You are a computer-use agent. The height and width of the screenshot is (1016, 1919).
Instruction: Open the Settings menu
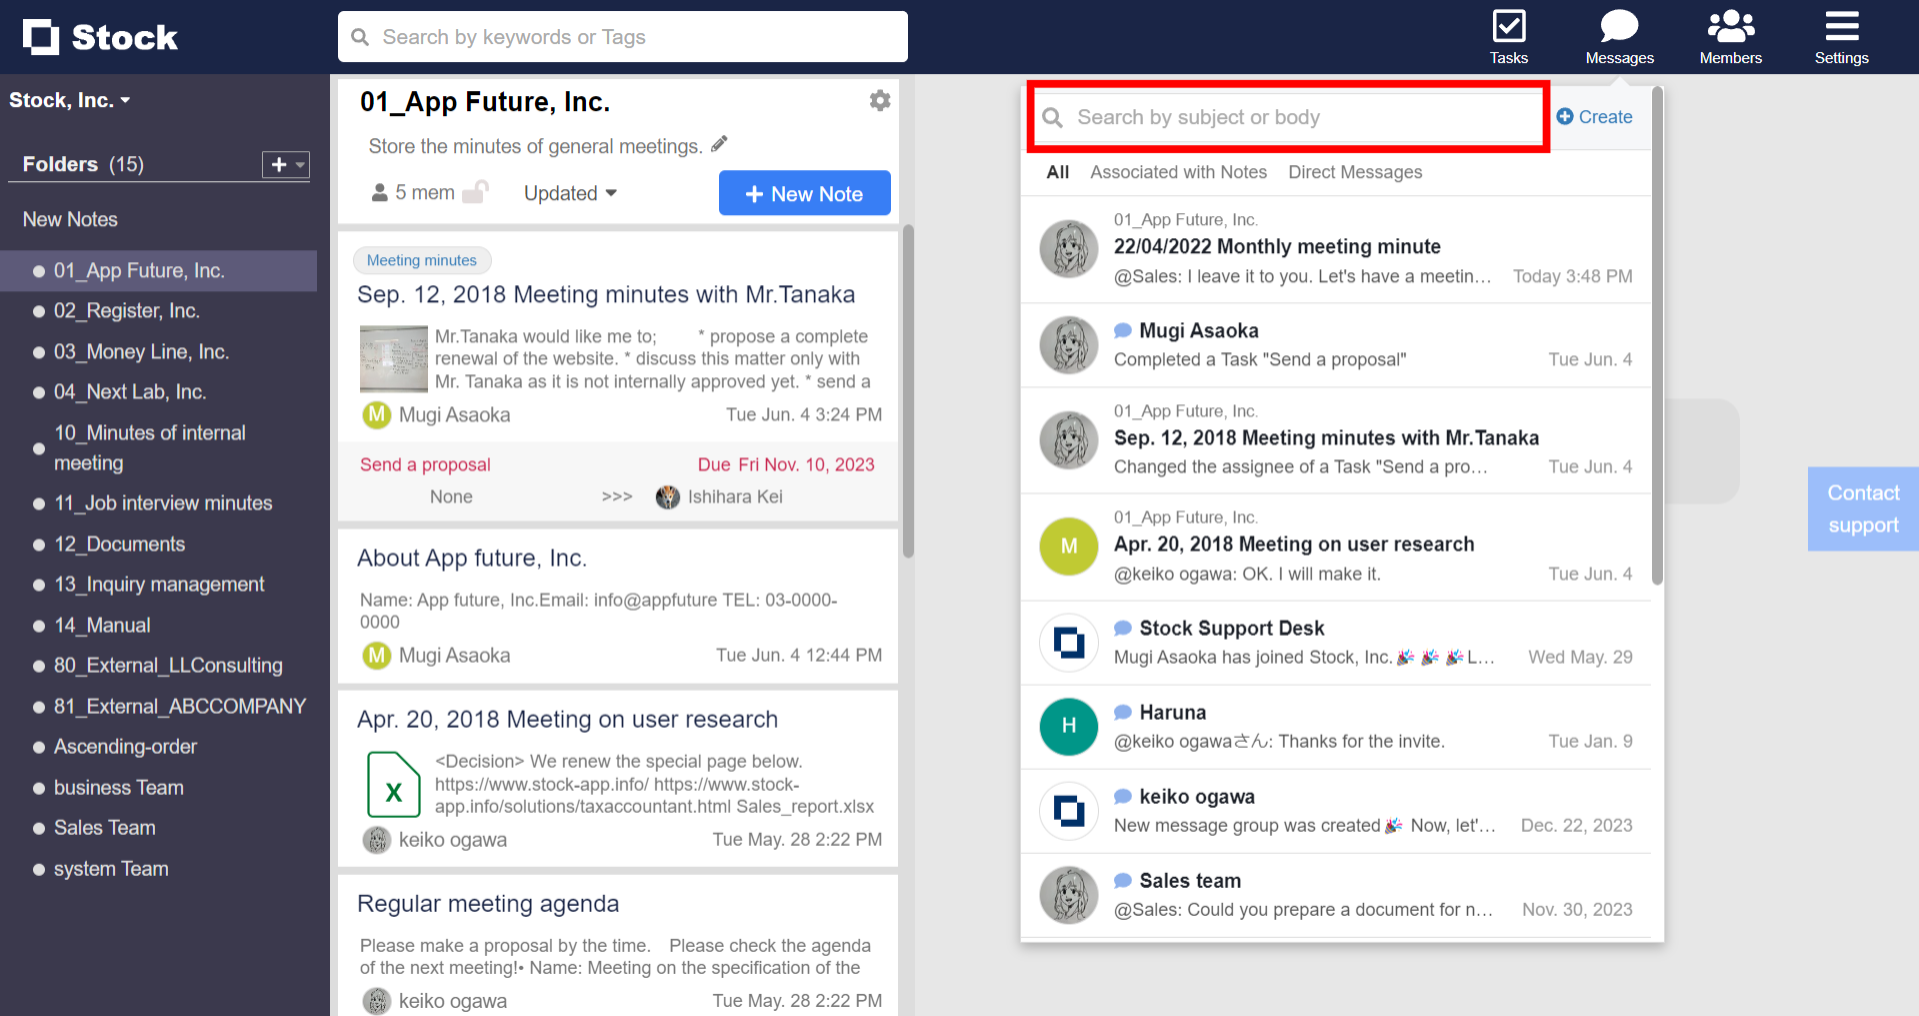pos(1841,36)
